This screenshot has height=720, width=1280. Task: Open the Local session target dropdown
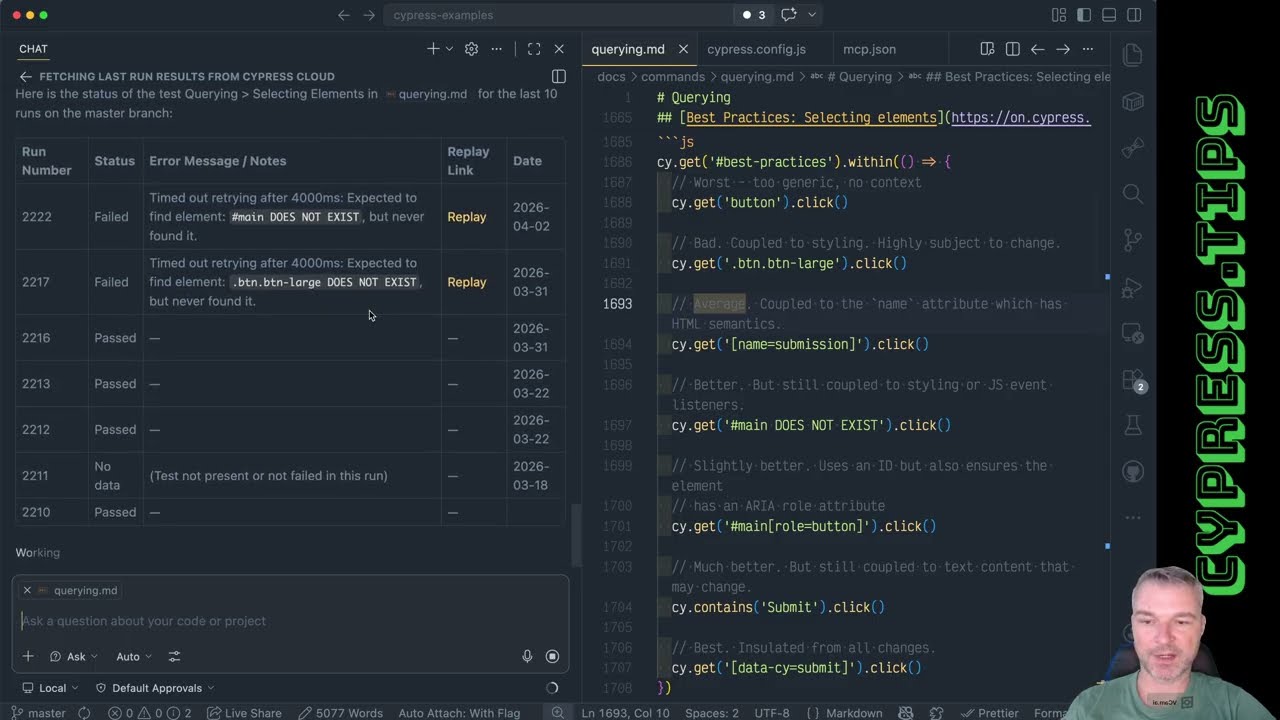point(48,688)
